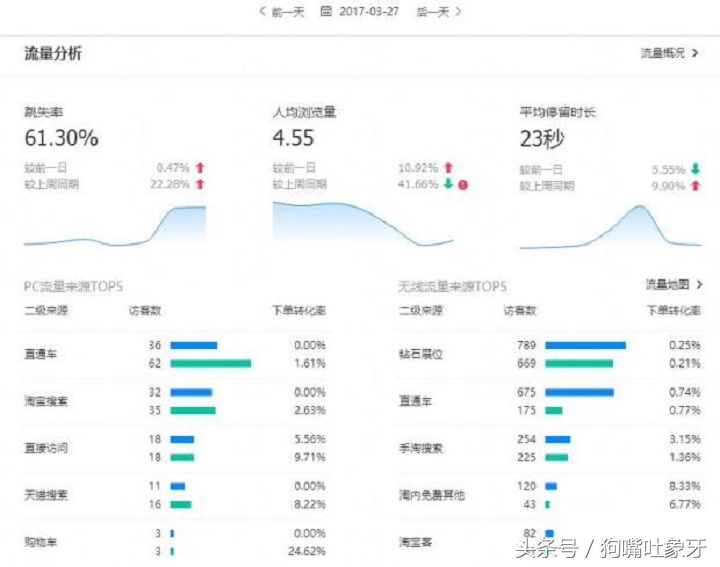Click 9.71% conversion rate for 直接访问

(x=310, y=457)
